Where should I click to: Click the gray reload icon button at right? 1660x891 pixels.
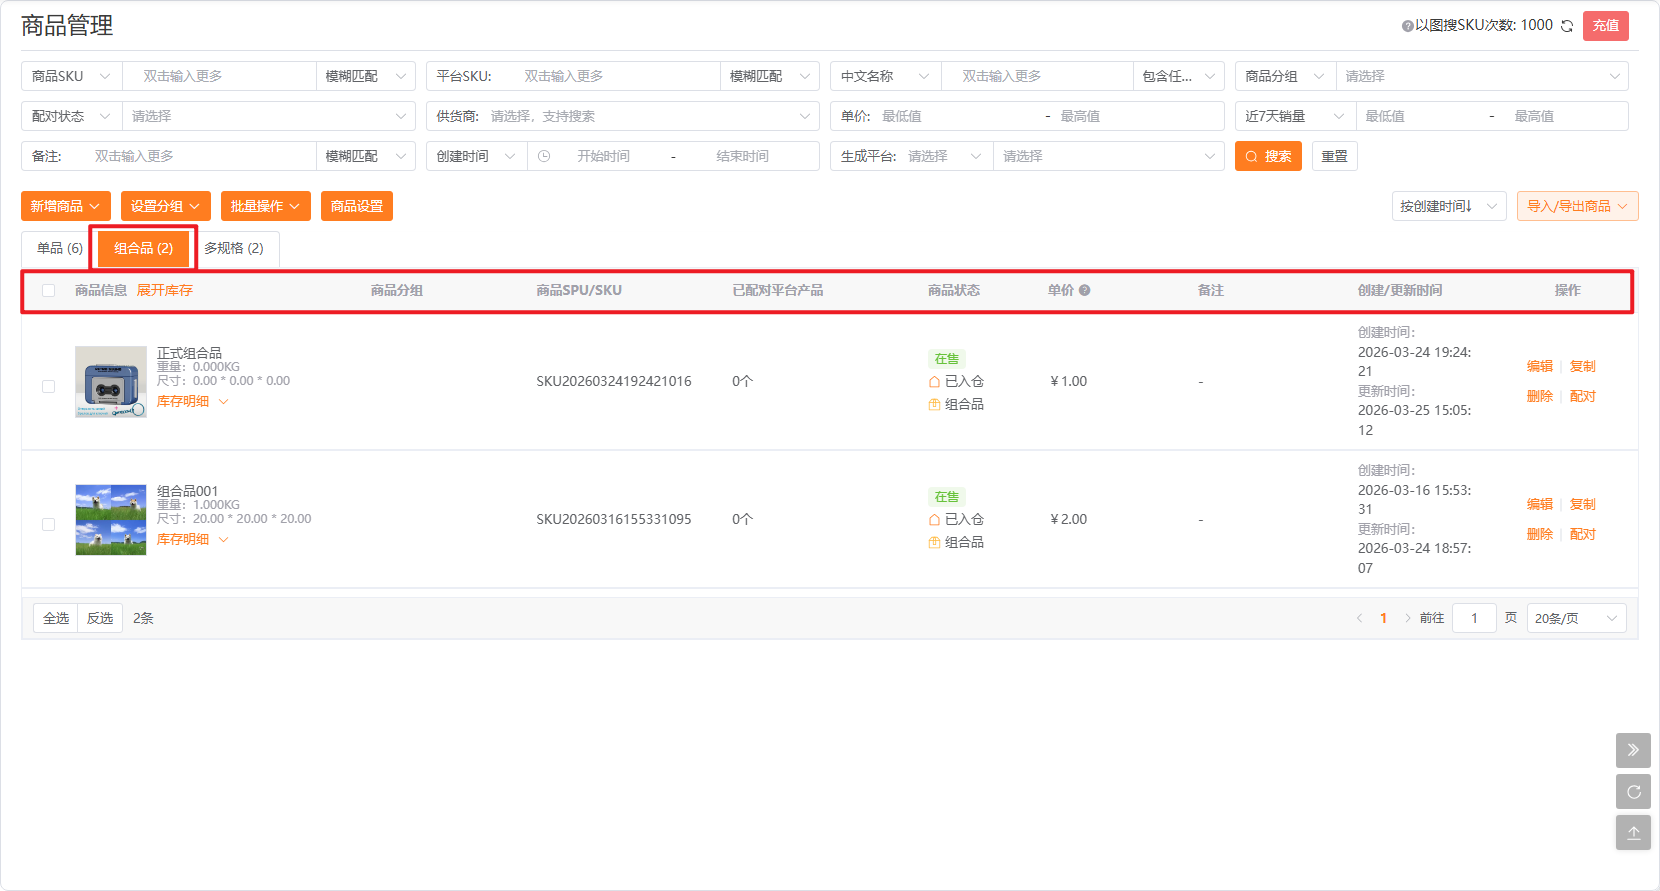click(x=1633, y=792)
